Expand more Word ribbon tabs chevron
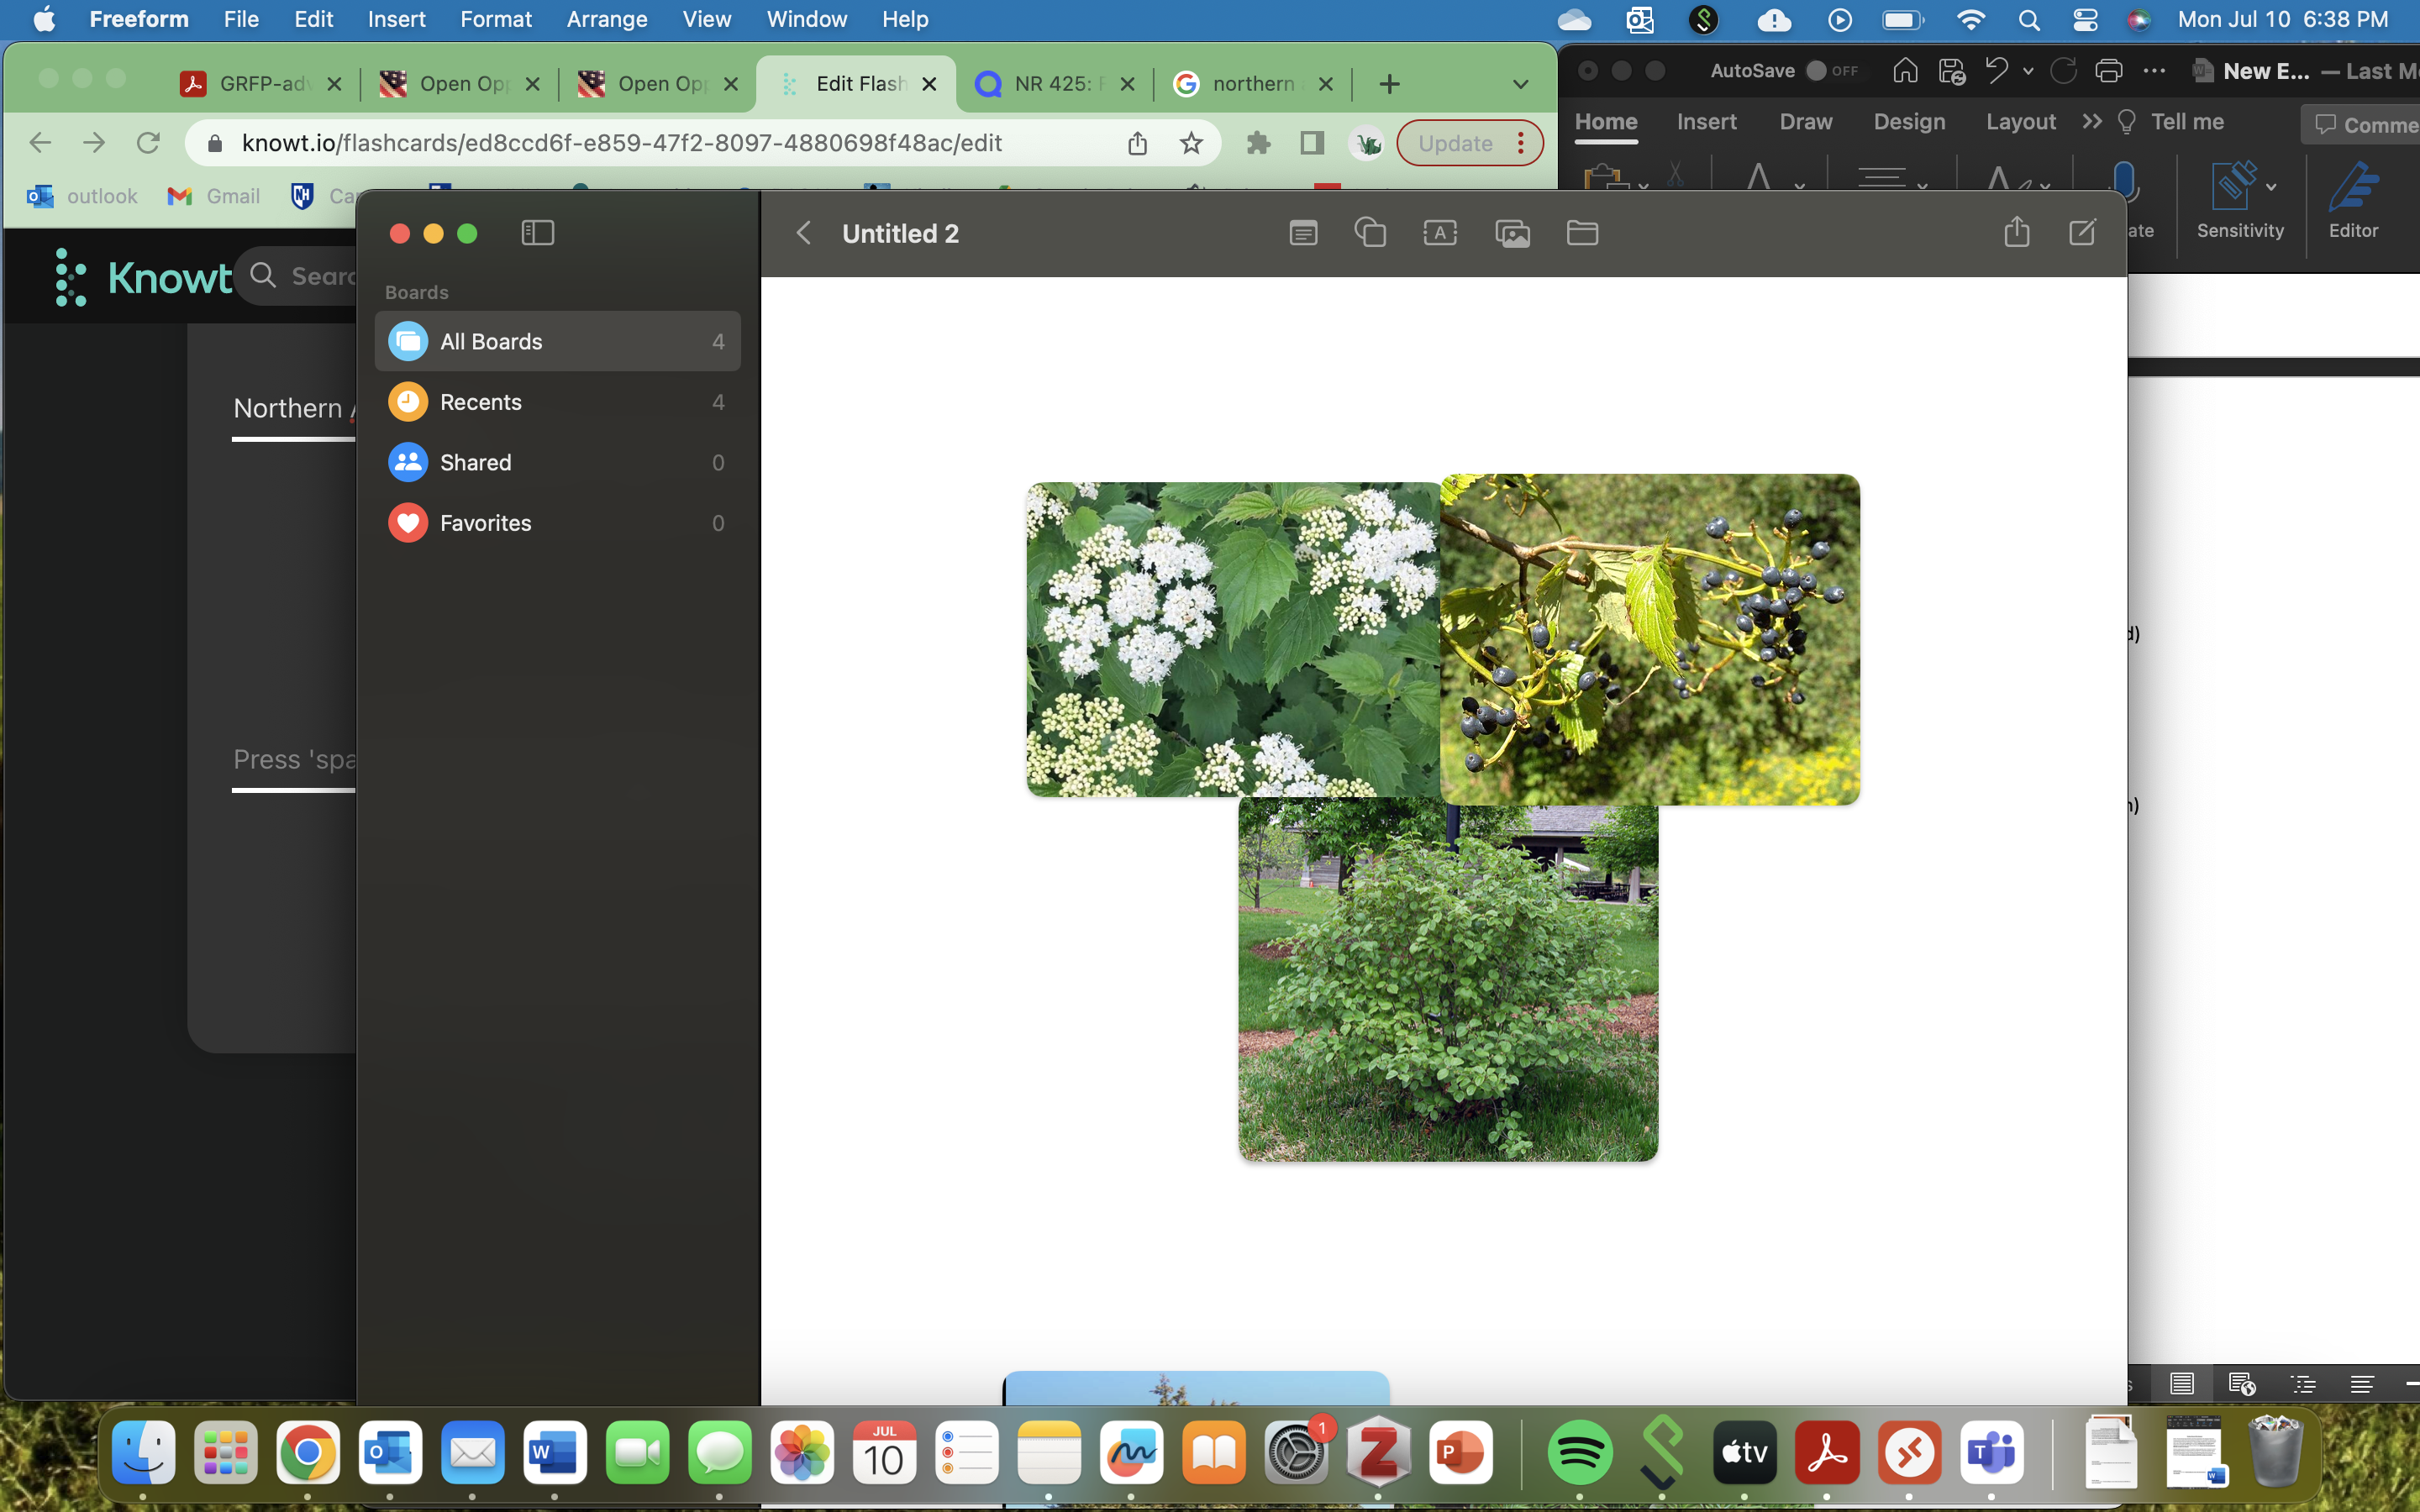Image resolution: width=2420 pixels, height=1512 pixels. pyautogui.click(x=2091, y=121)
